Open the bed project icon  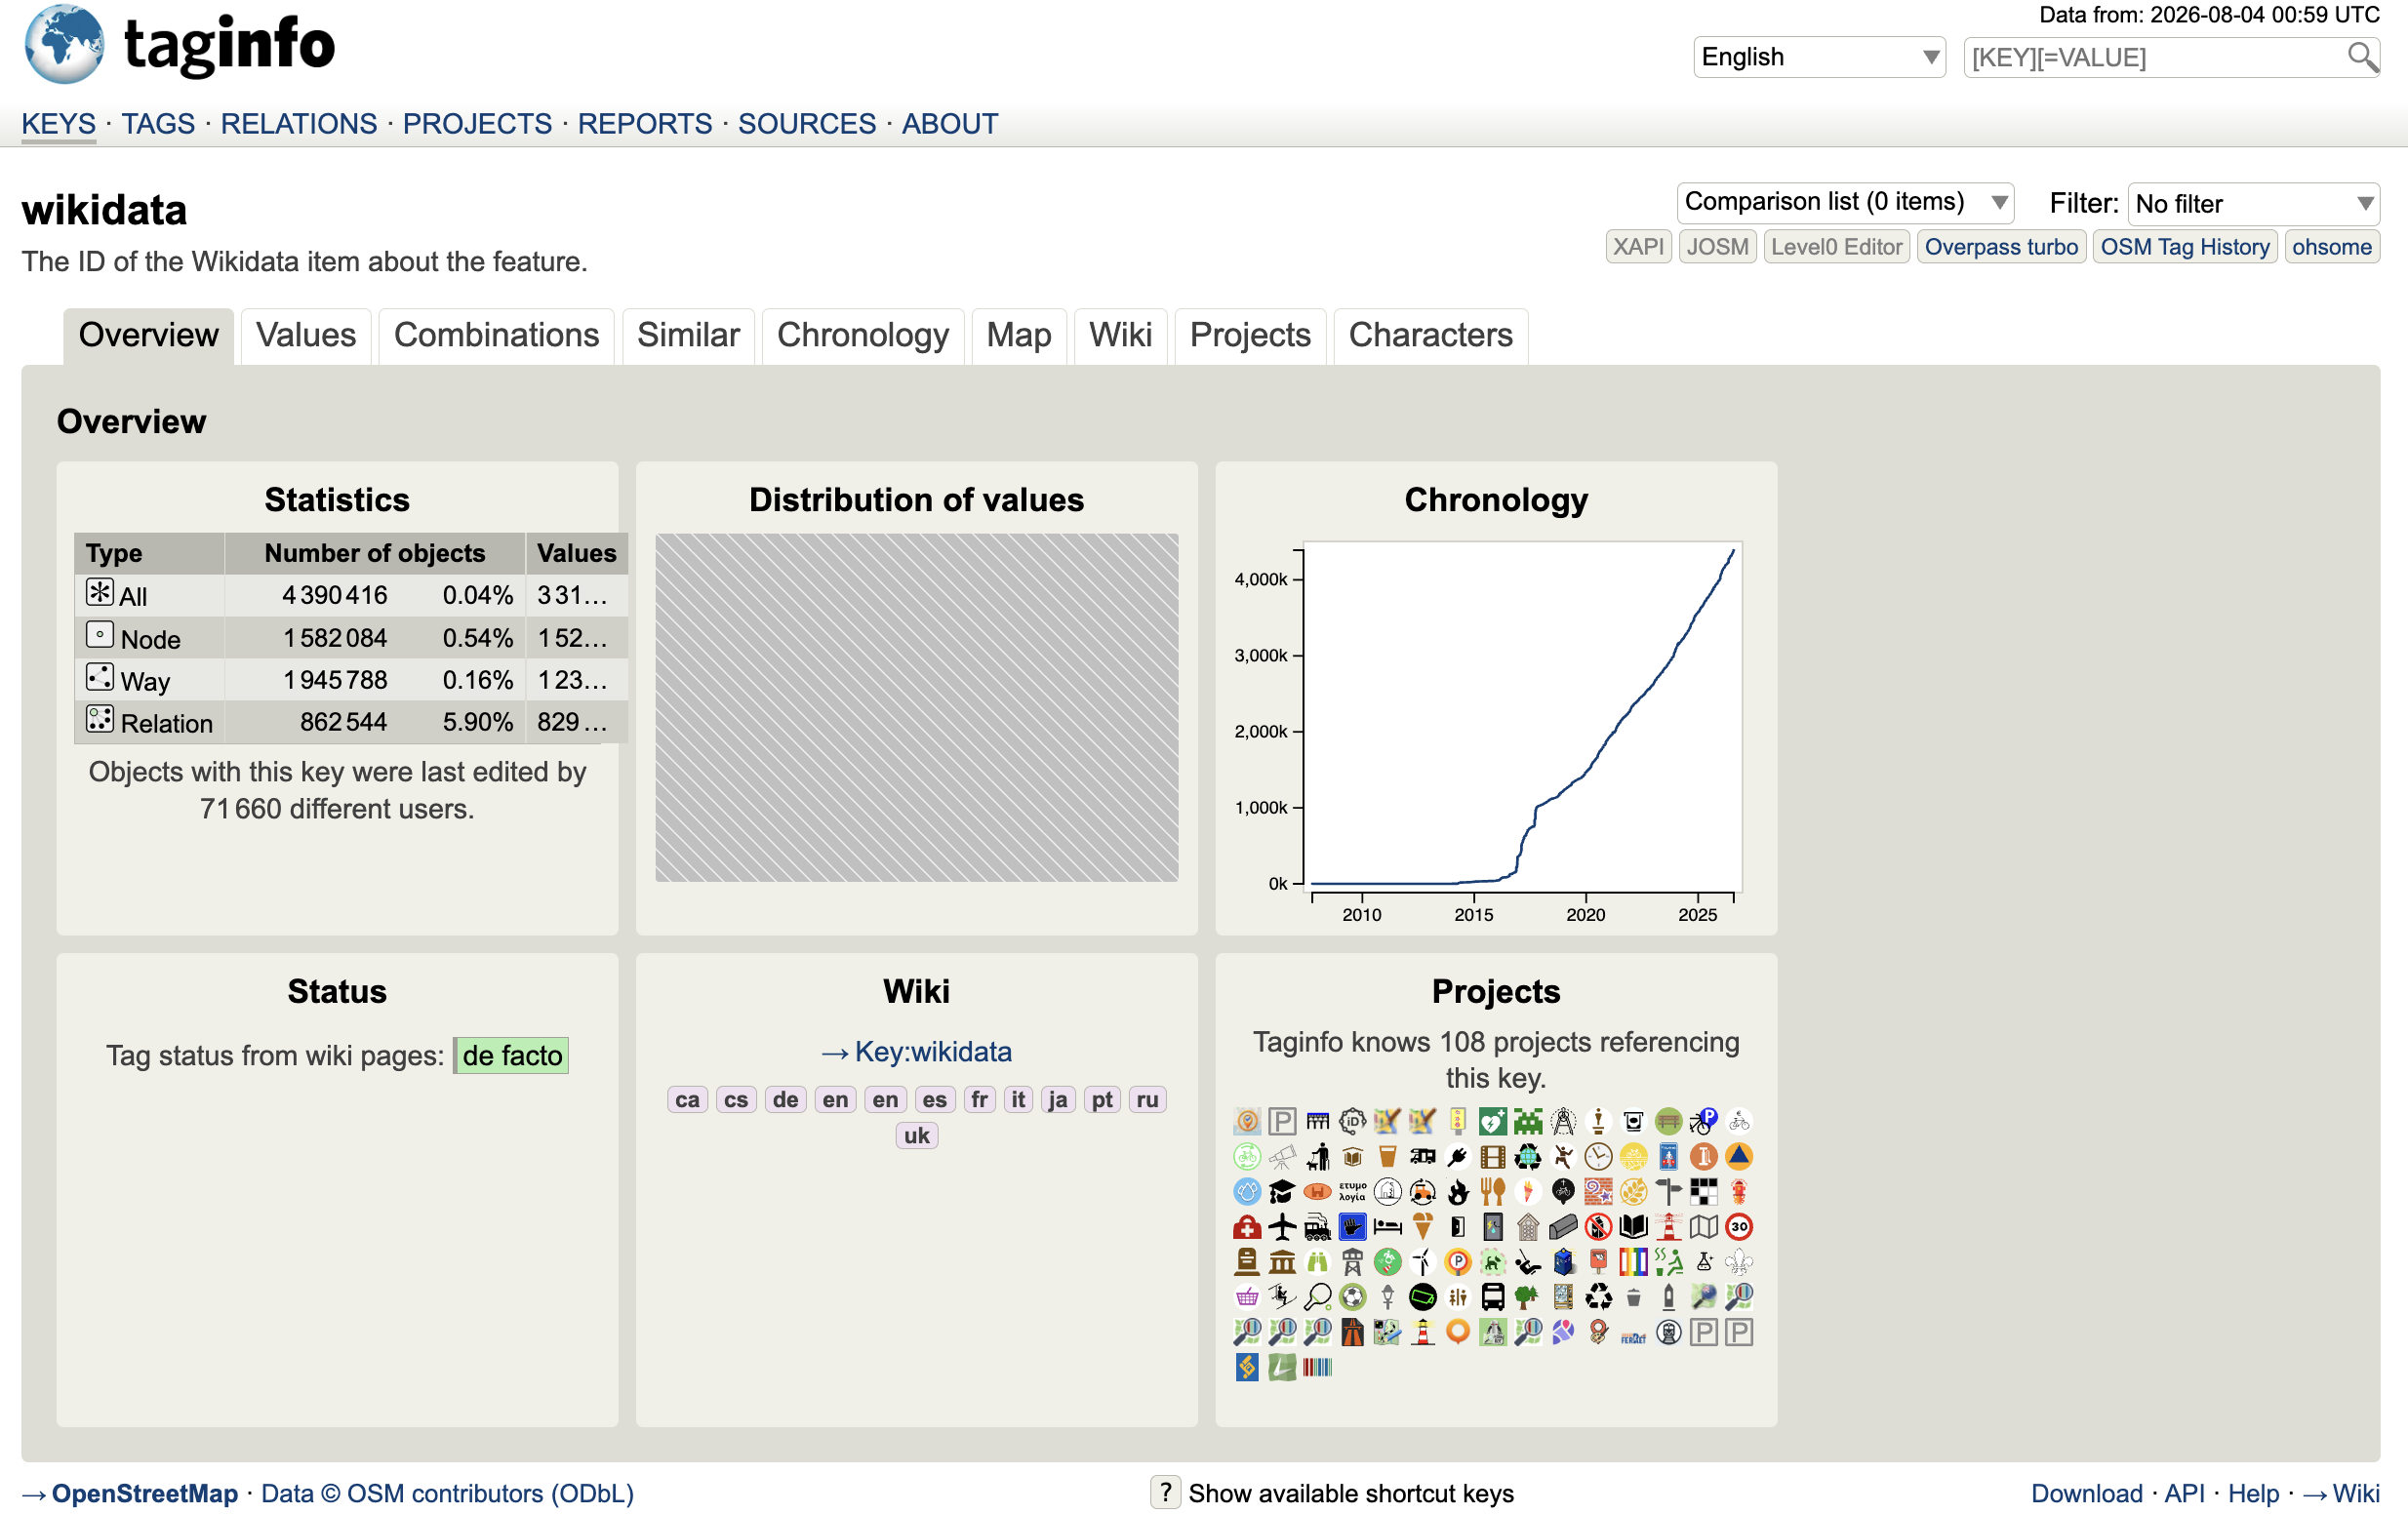pyautogui.click(x=1387, y=1226)
